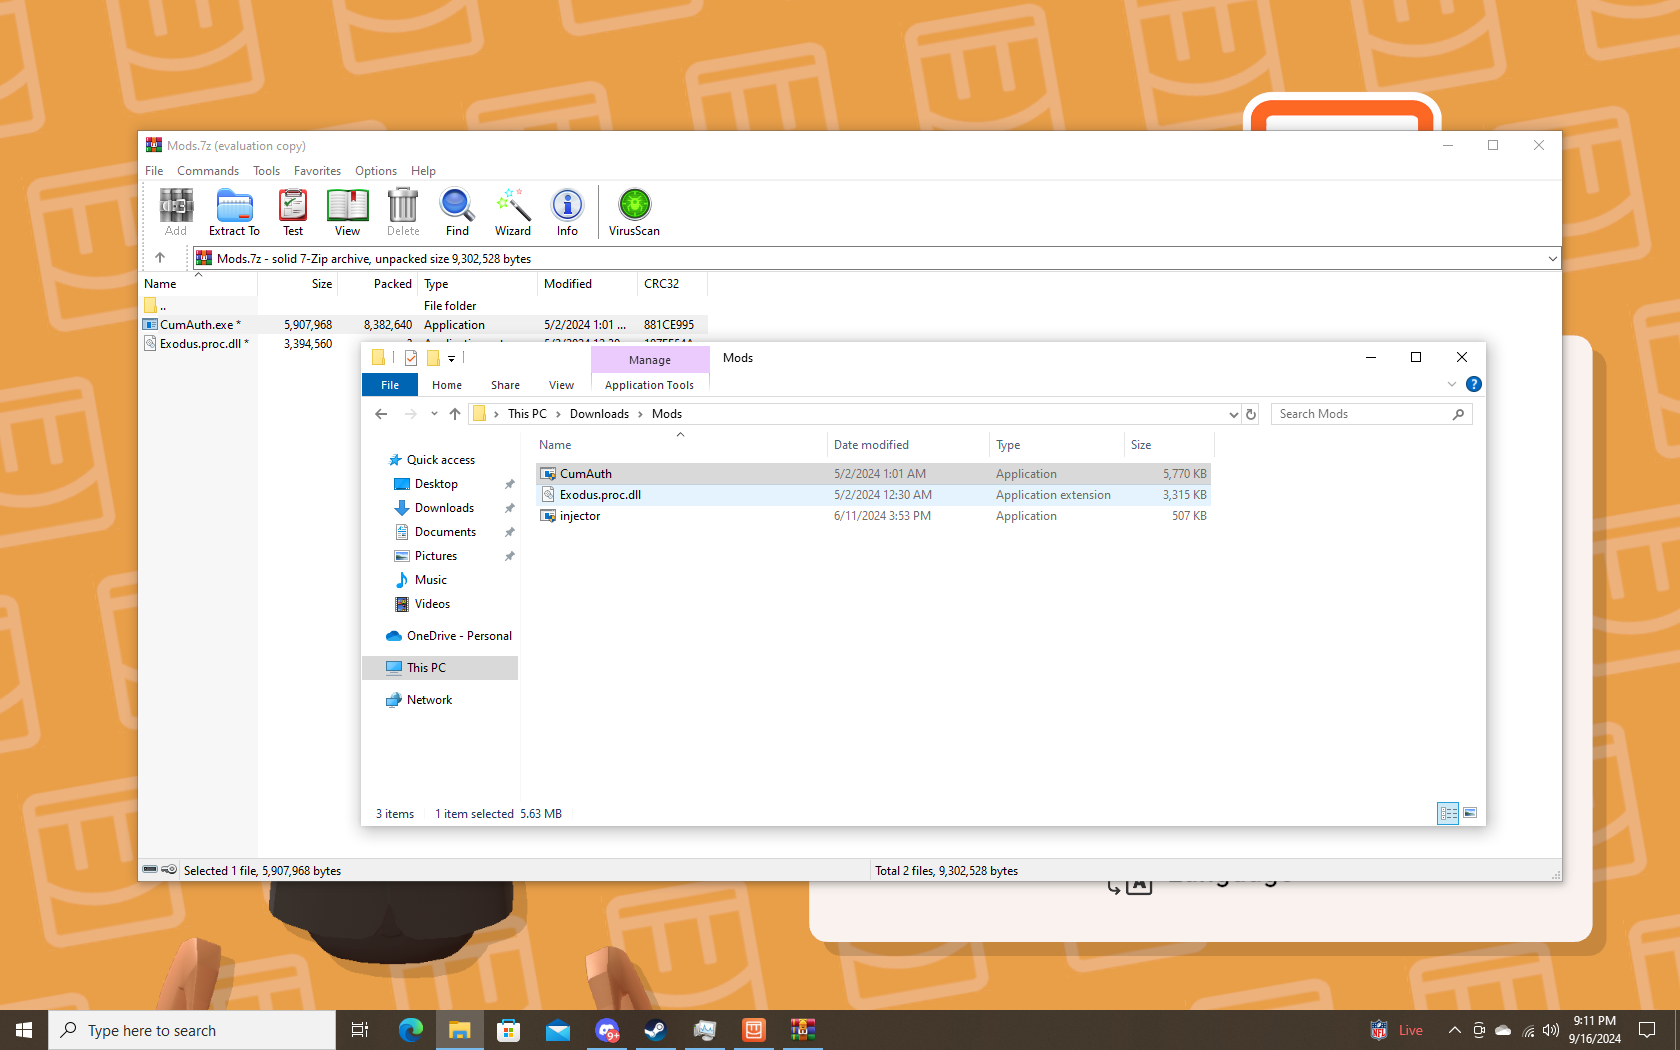Click the parent folder '..' row in WinRAR
This screenshot has height=1050, width=1680.
click(424, 306)
